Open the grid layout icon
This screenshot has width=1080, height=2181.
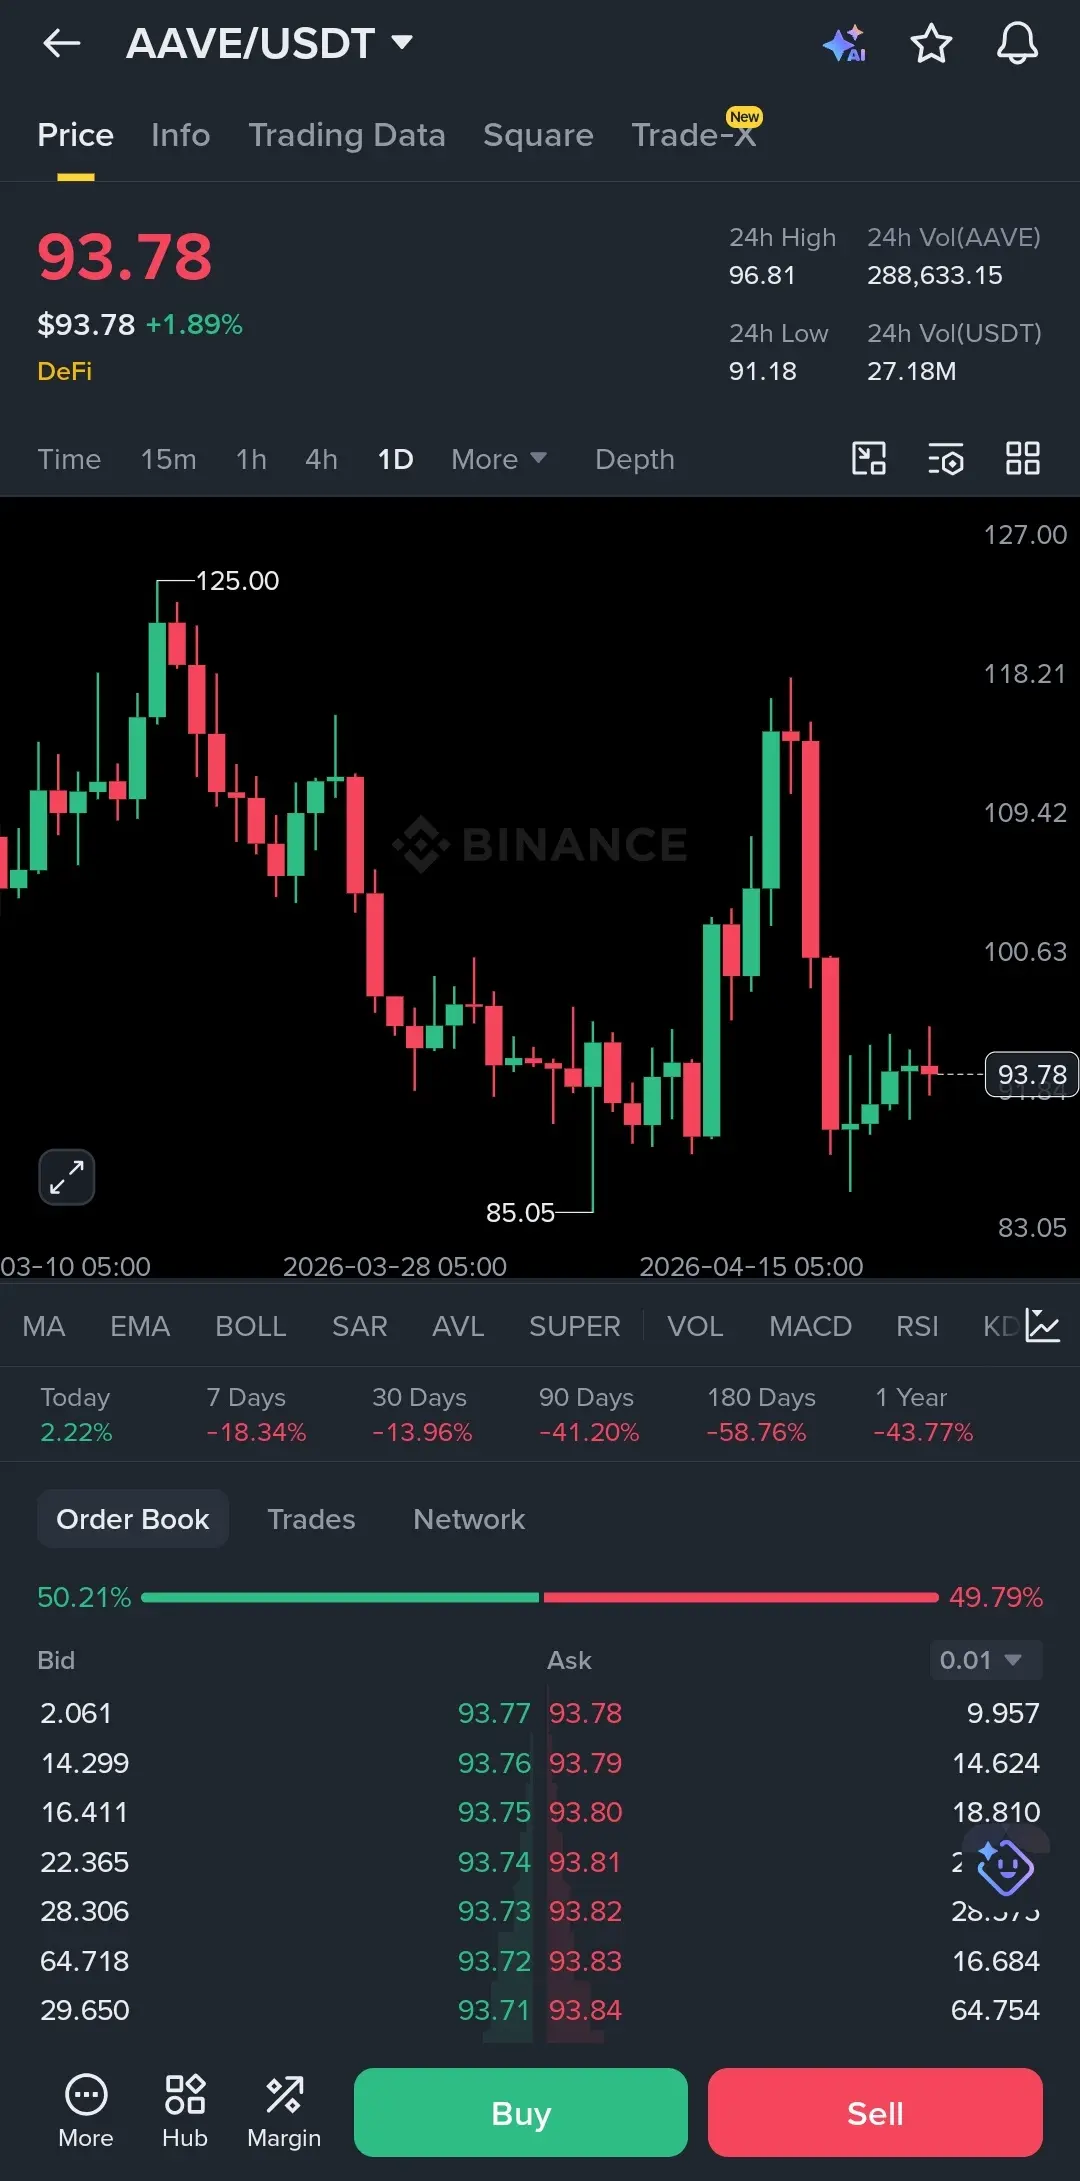click(1023, 459)
